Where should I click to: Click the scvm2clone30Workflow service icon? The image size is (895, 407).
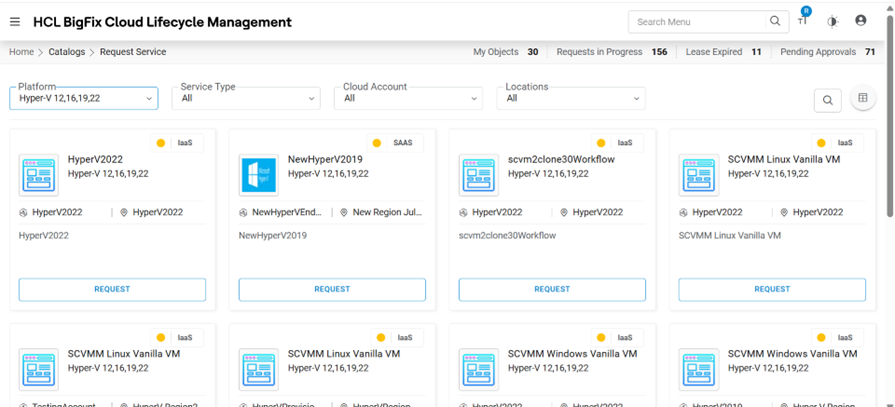tap(479, 175)
